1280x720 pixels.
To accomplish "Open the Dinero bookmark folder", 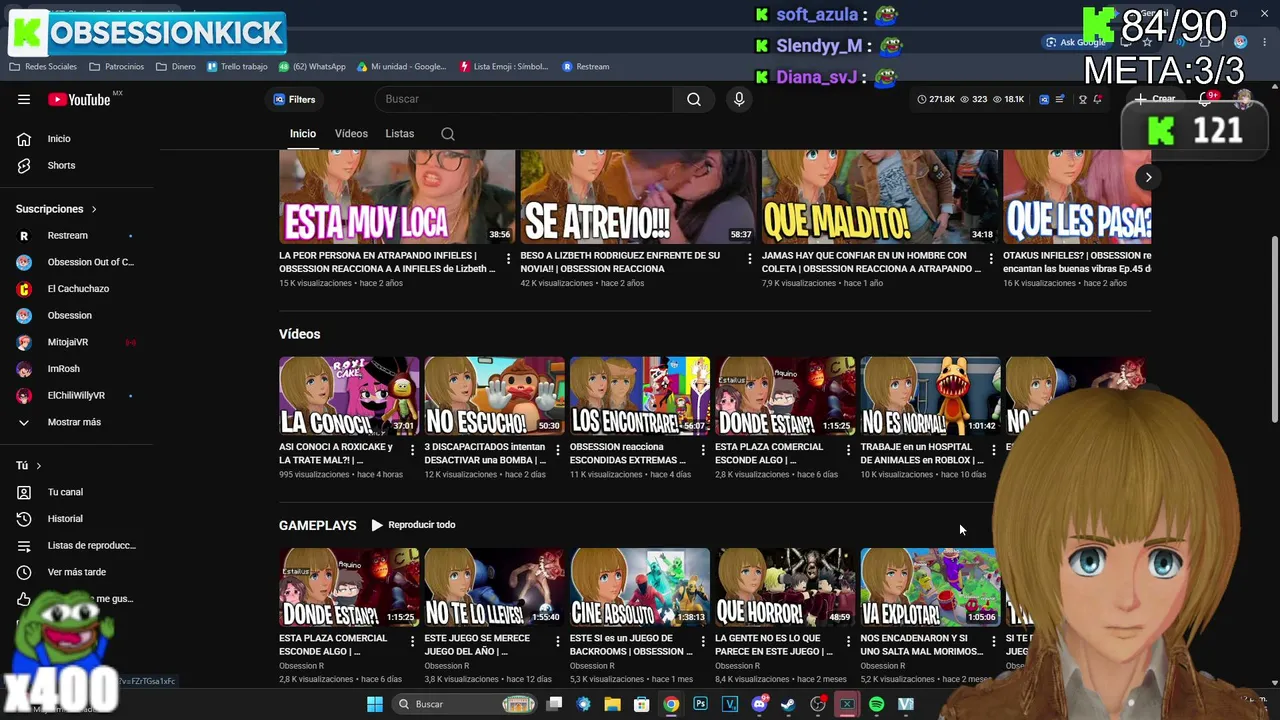I will [176, 67].
